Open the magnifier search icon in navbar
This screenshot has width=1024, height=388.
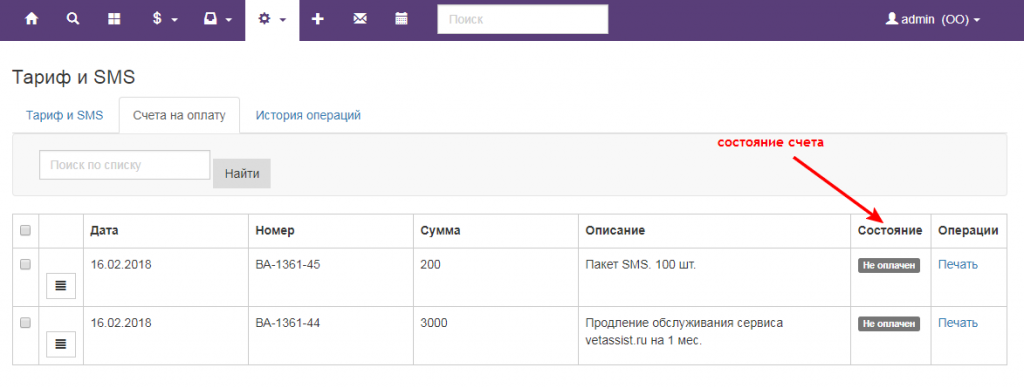72,19
